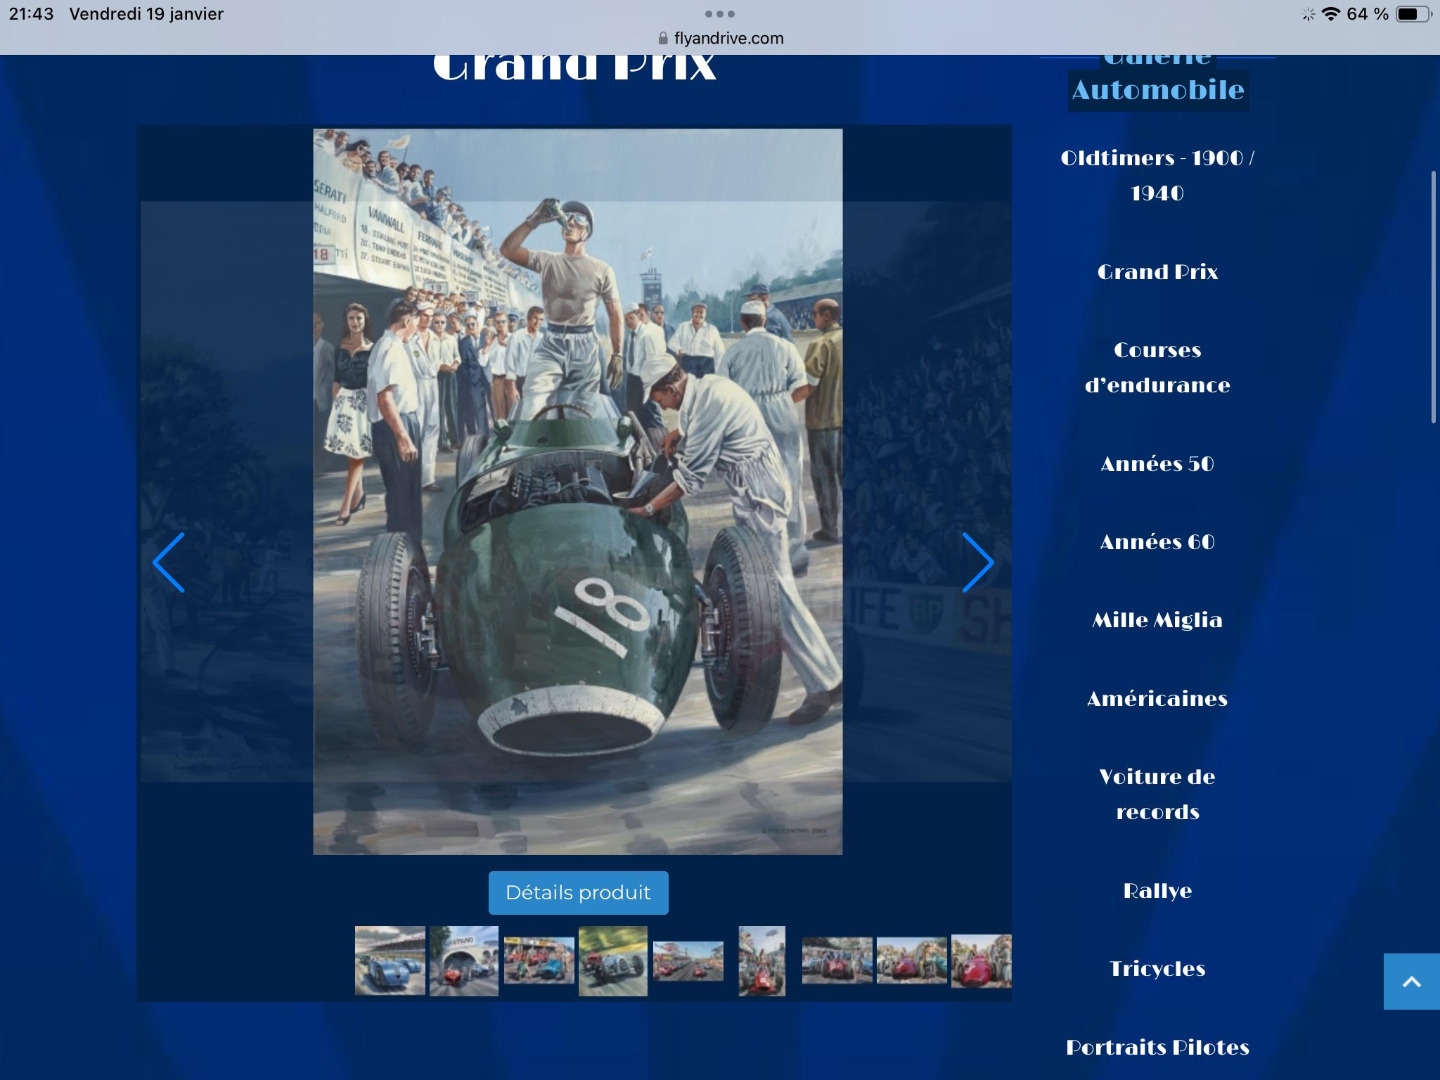View Portraits Pilotes category

(x=1158, y=1047)
